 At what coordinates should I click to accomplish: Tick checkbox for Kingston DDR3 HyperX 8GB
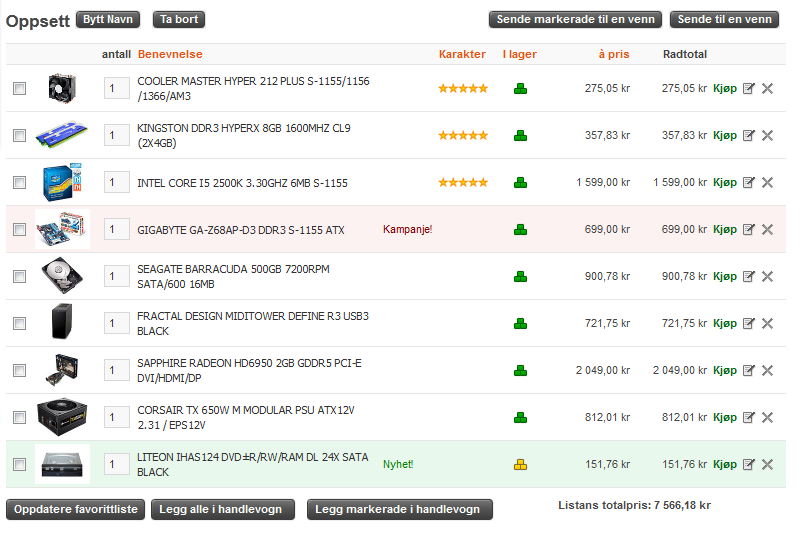coord(19,136)
